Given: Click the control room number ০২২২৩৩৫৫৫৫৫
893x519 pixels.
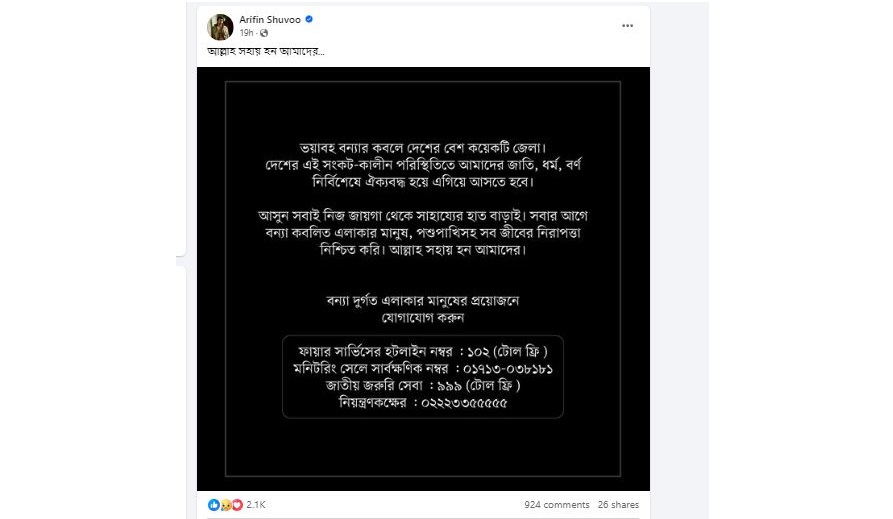Looking at the screenshot, I should [x=464, y=403].
